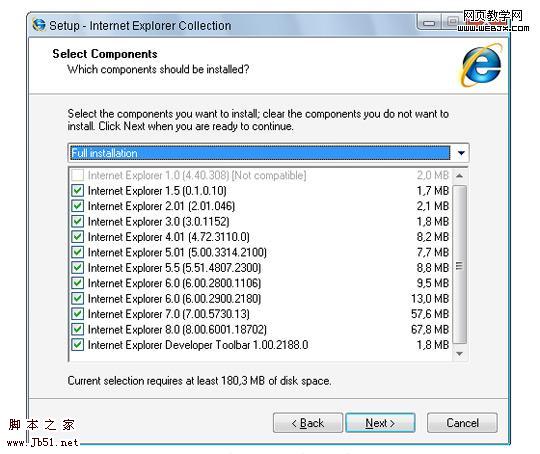This screenshot has width=540, height=454.
Task: Minimize the setup window
Action: coord(429,23)
